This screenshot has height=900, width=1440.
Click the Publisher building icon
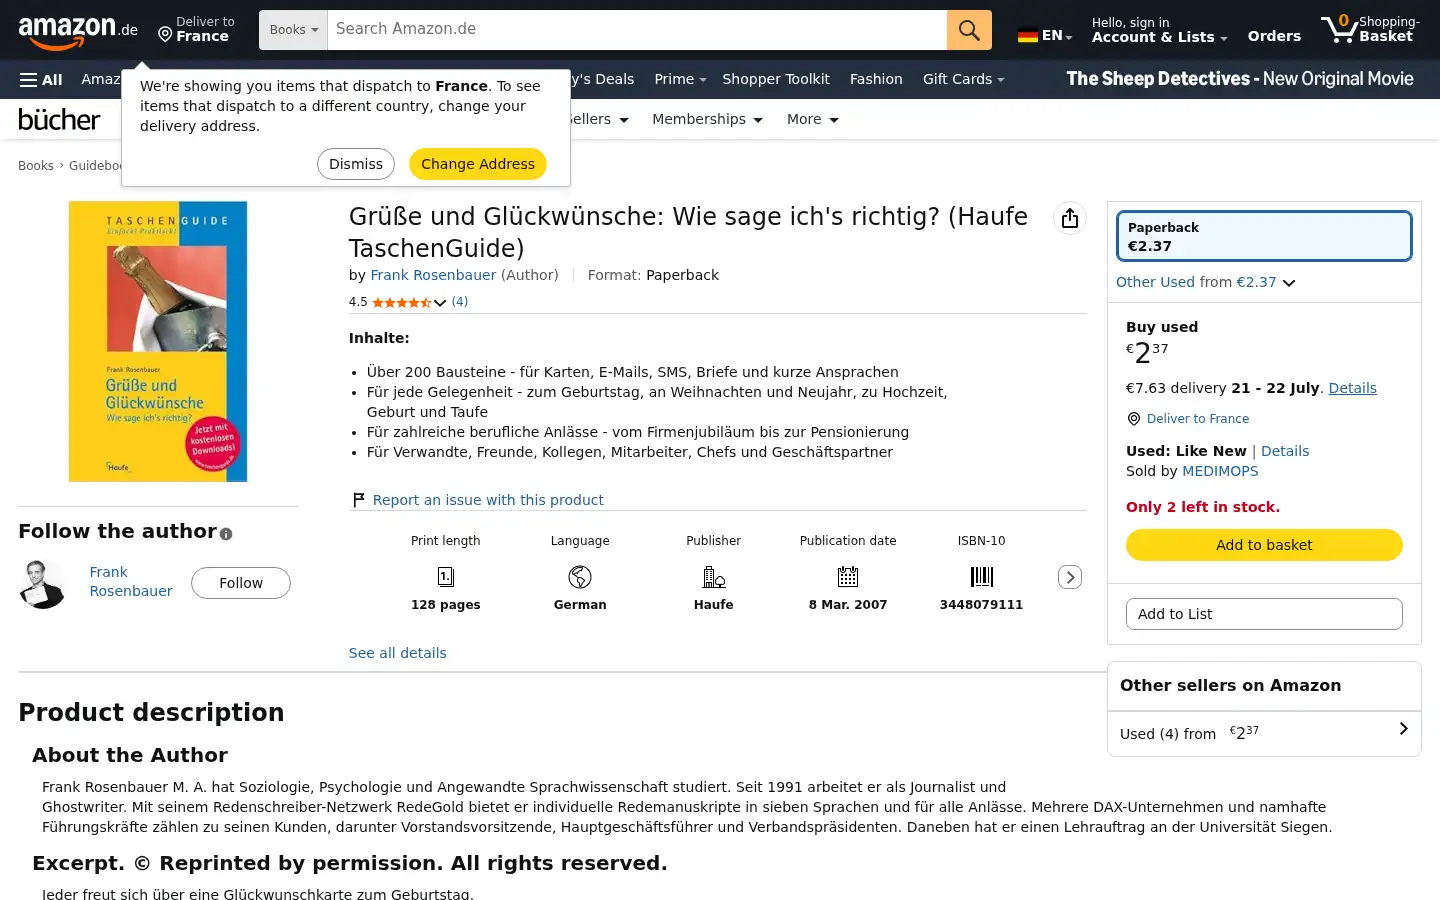[x=714, y=577]
